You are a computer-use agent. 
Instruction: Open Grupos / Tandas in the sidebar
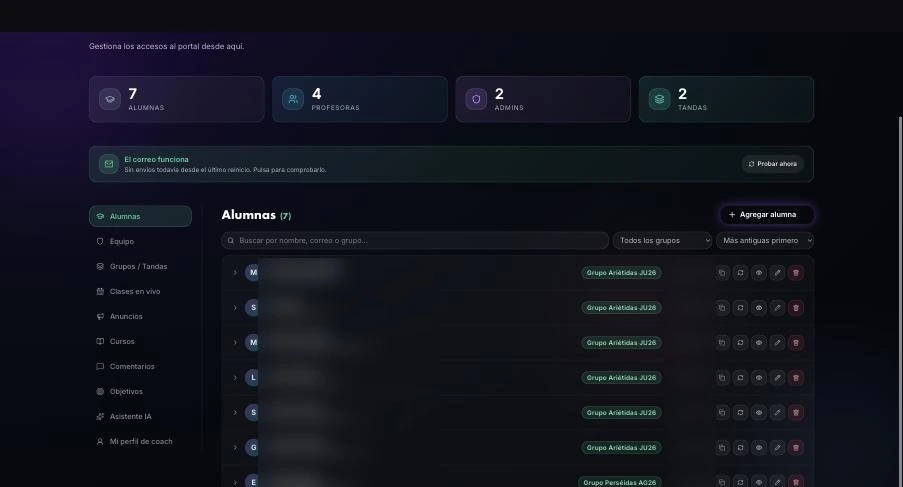(140, 267)
